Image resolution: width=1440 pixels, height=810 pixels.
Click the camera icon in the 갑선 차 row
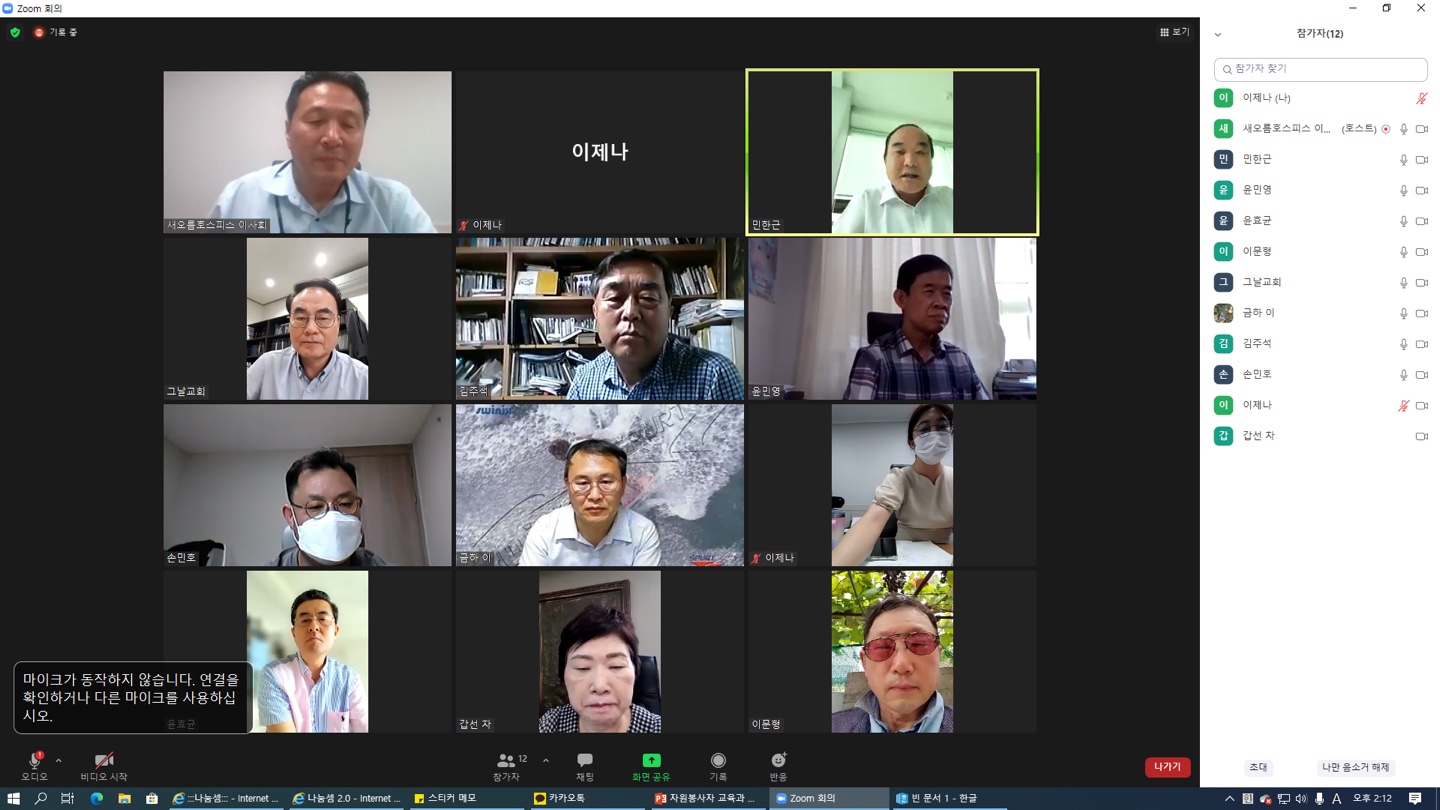1421,437
